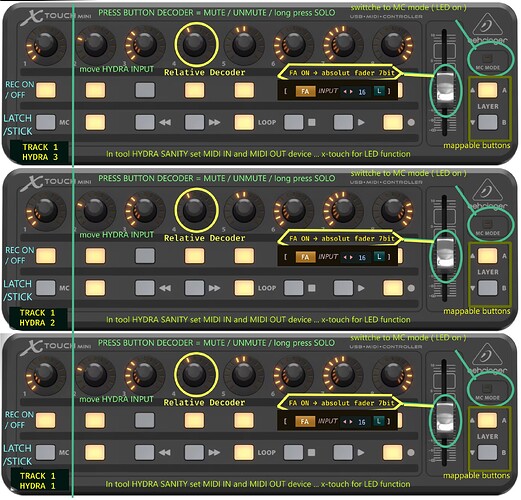Hit the stop button in HYDRA 2 panel

(294, 288)
